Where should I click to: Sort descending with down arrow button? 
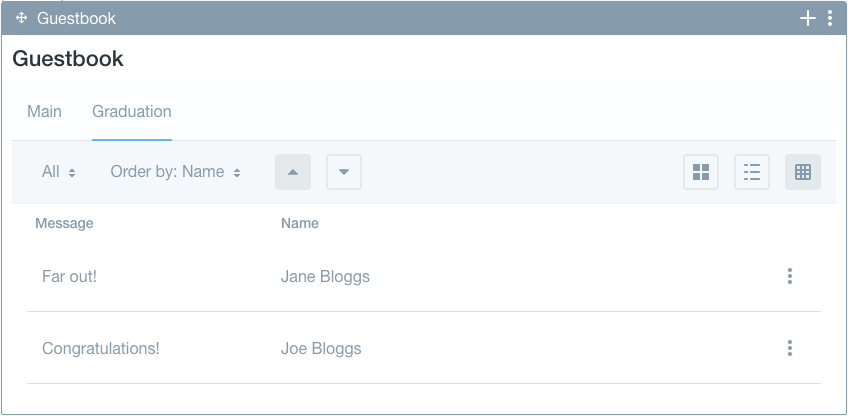pos(344,172)
